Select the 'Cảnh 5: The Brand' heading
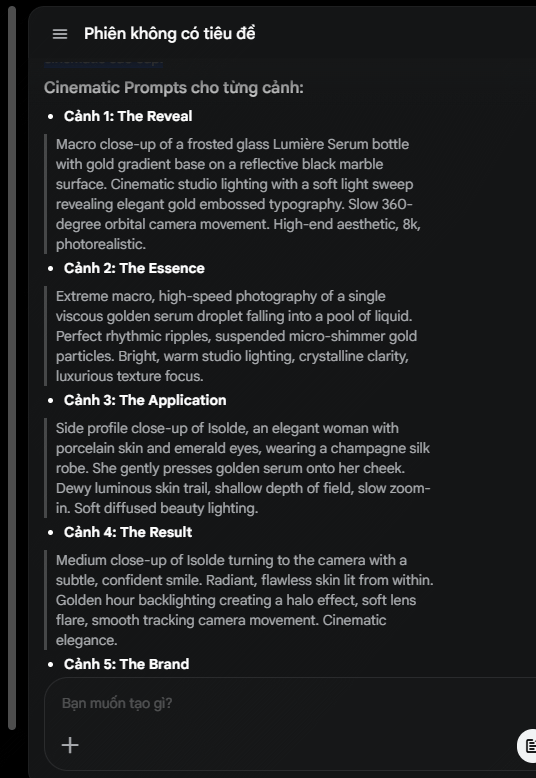This screenshot has height=778, width=536. (x=127, y=664)
